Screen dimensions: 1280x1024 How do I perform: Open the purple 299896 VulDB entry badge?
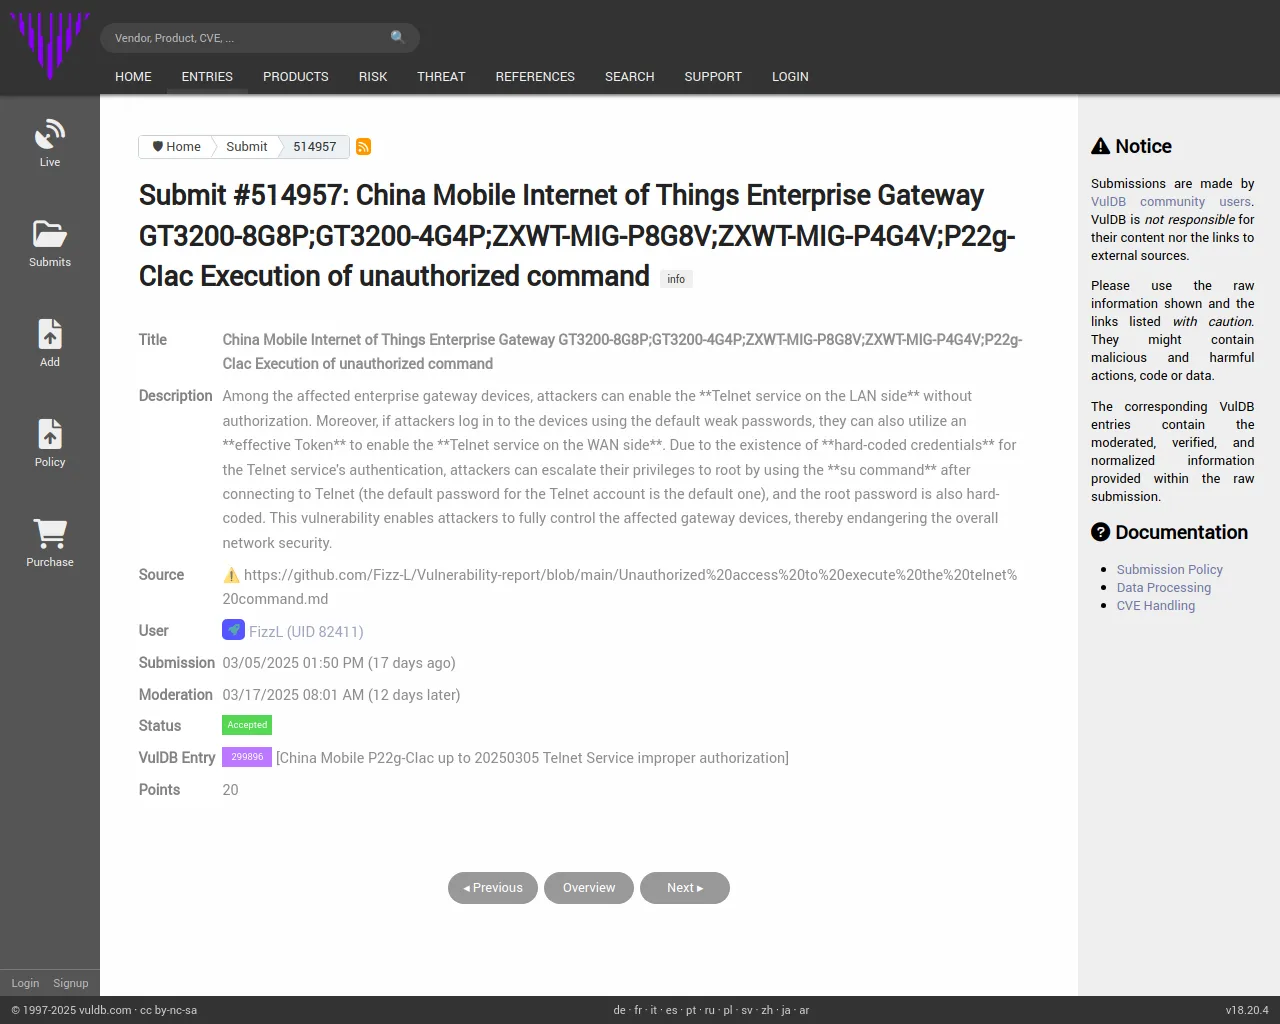click(247, 757)
